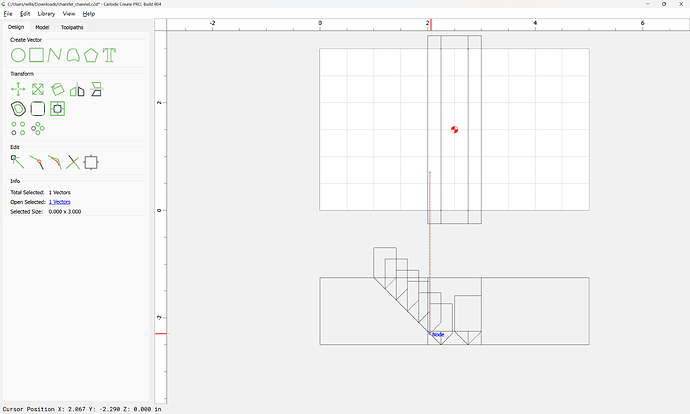Open the Rotate transform tool
This screenshot has height=414, width=690.
(x=57, y=89)
